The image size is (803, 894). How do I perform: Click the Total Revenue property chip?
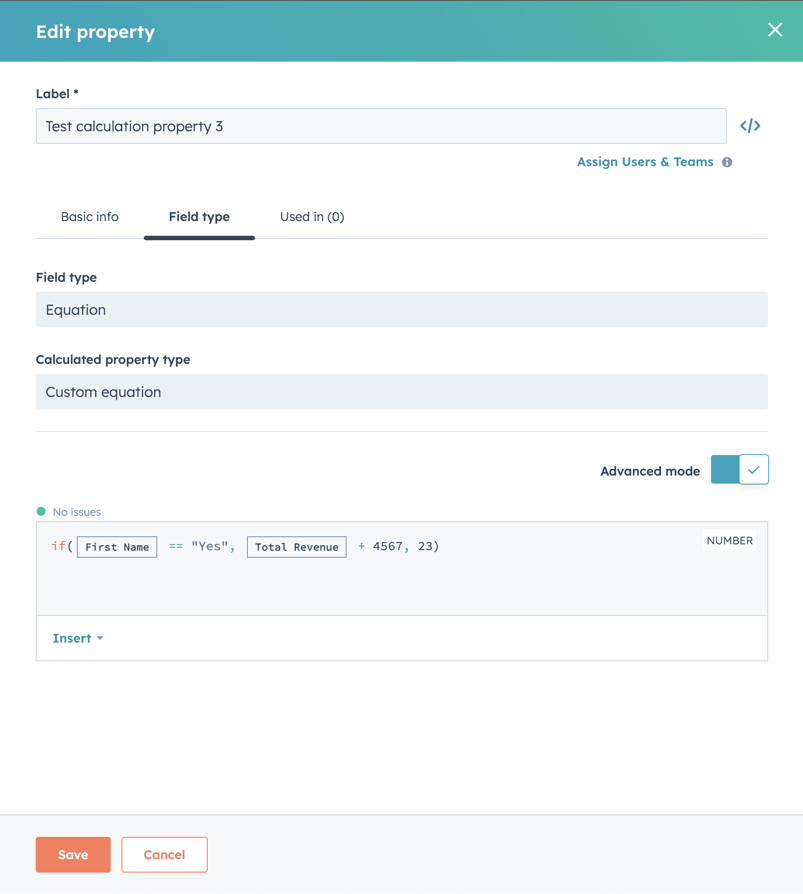[296, 546]
